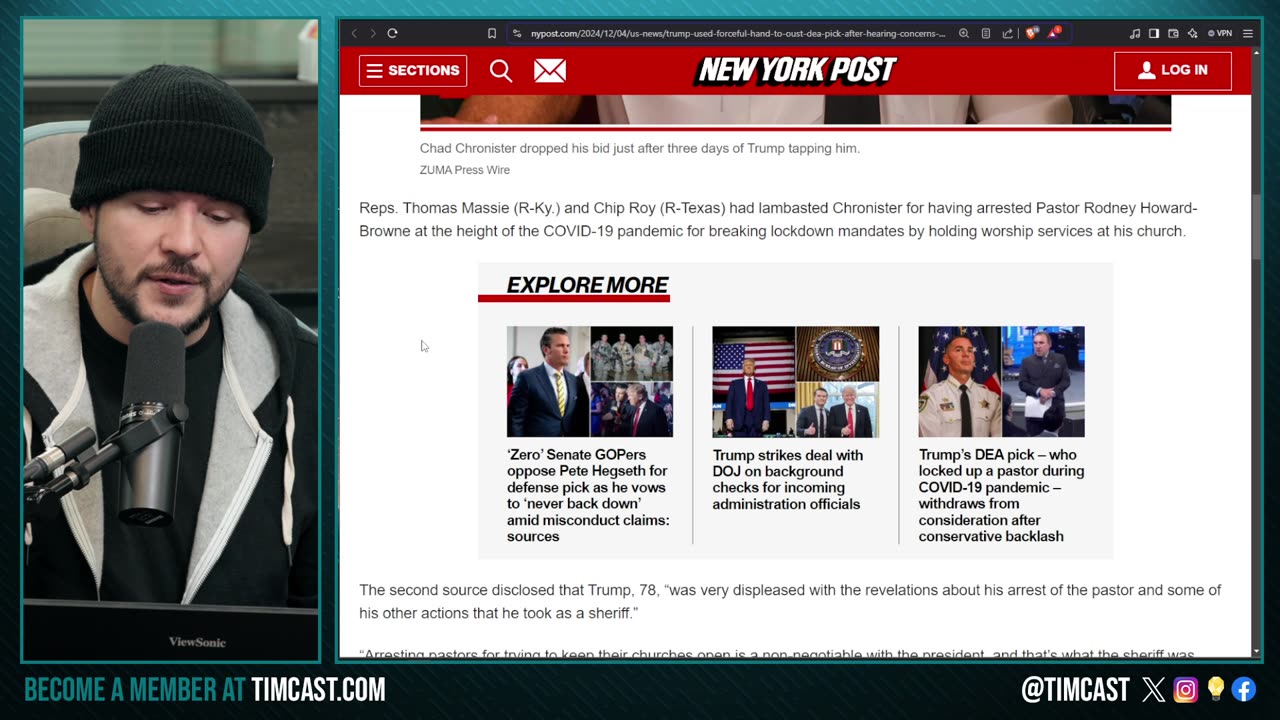1280x720 pixels.
Task: Click the Chad Chronister photo caption text
Action: pos(640,148)
